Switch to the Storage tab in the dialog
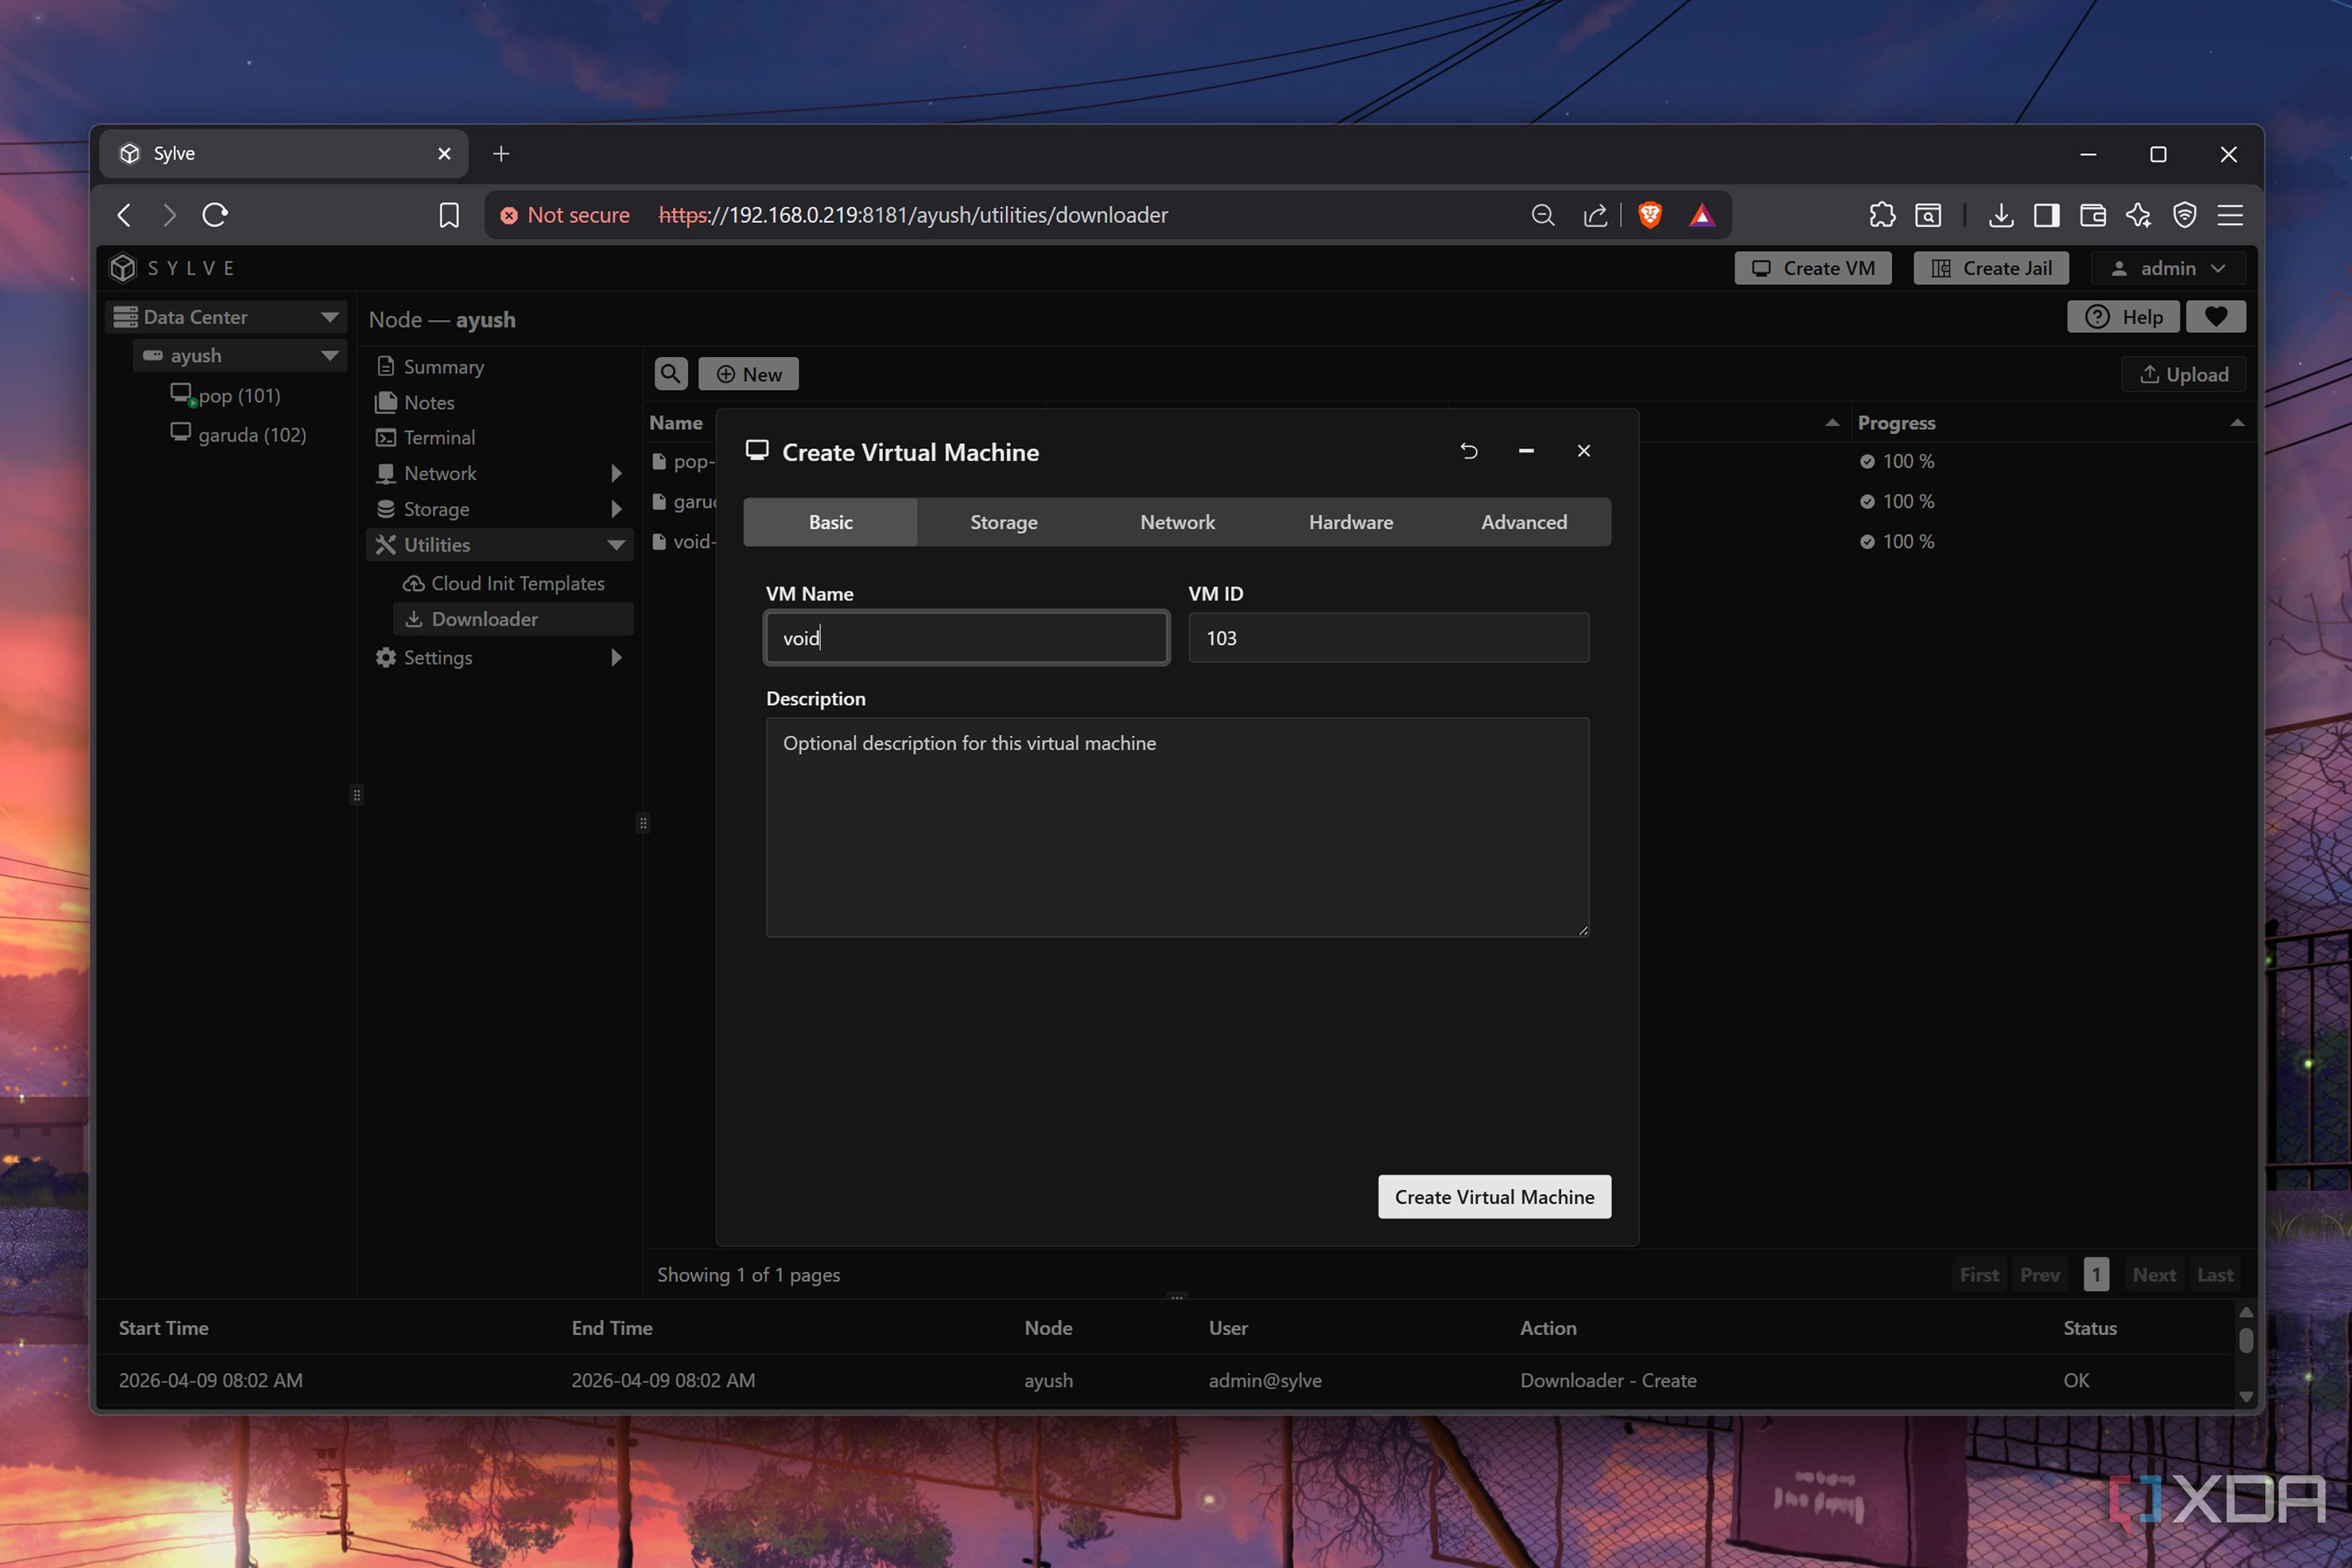Viewport: 2352px width, 1568px height. [1003, 522]
